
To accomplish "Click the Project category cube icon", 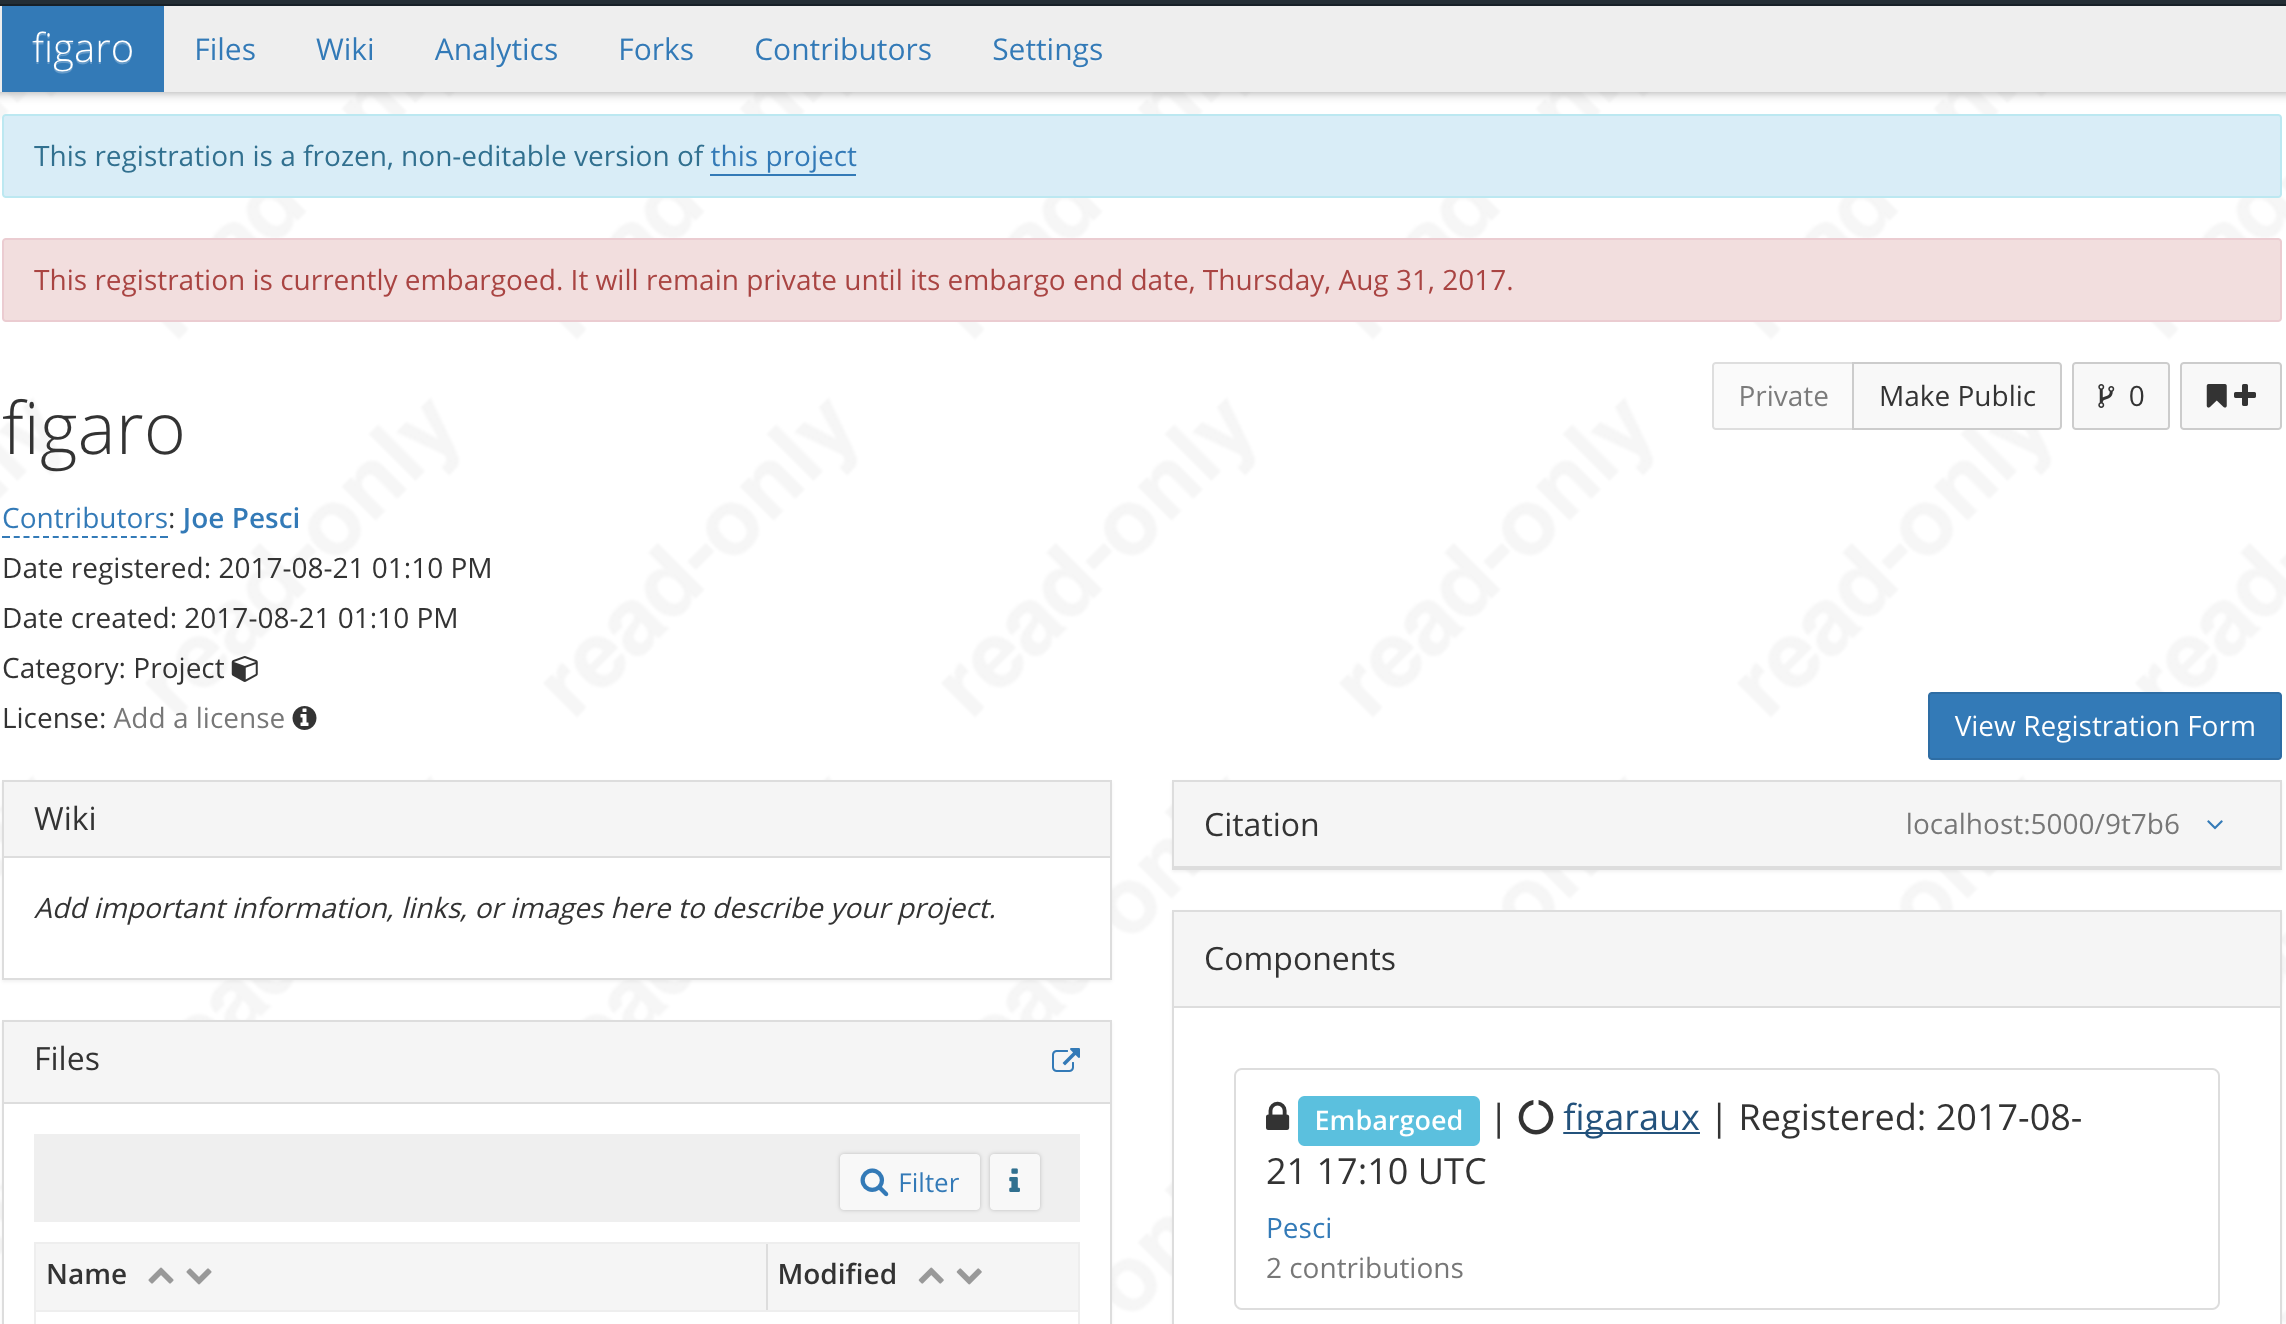I will [245, 669].
